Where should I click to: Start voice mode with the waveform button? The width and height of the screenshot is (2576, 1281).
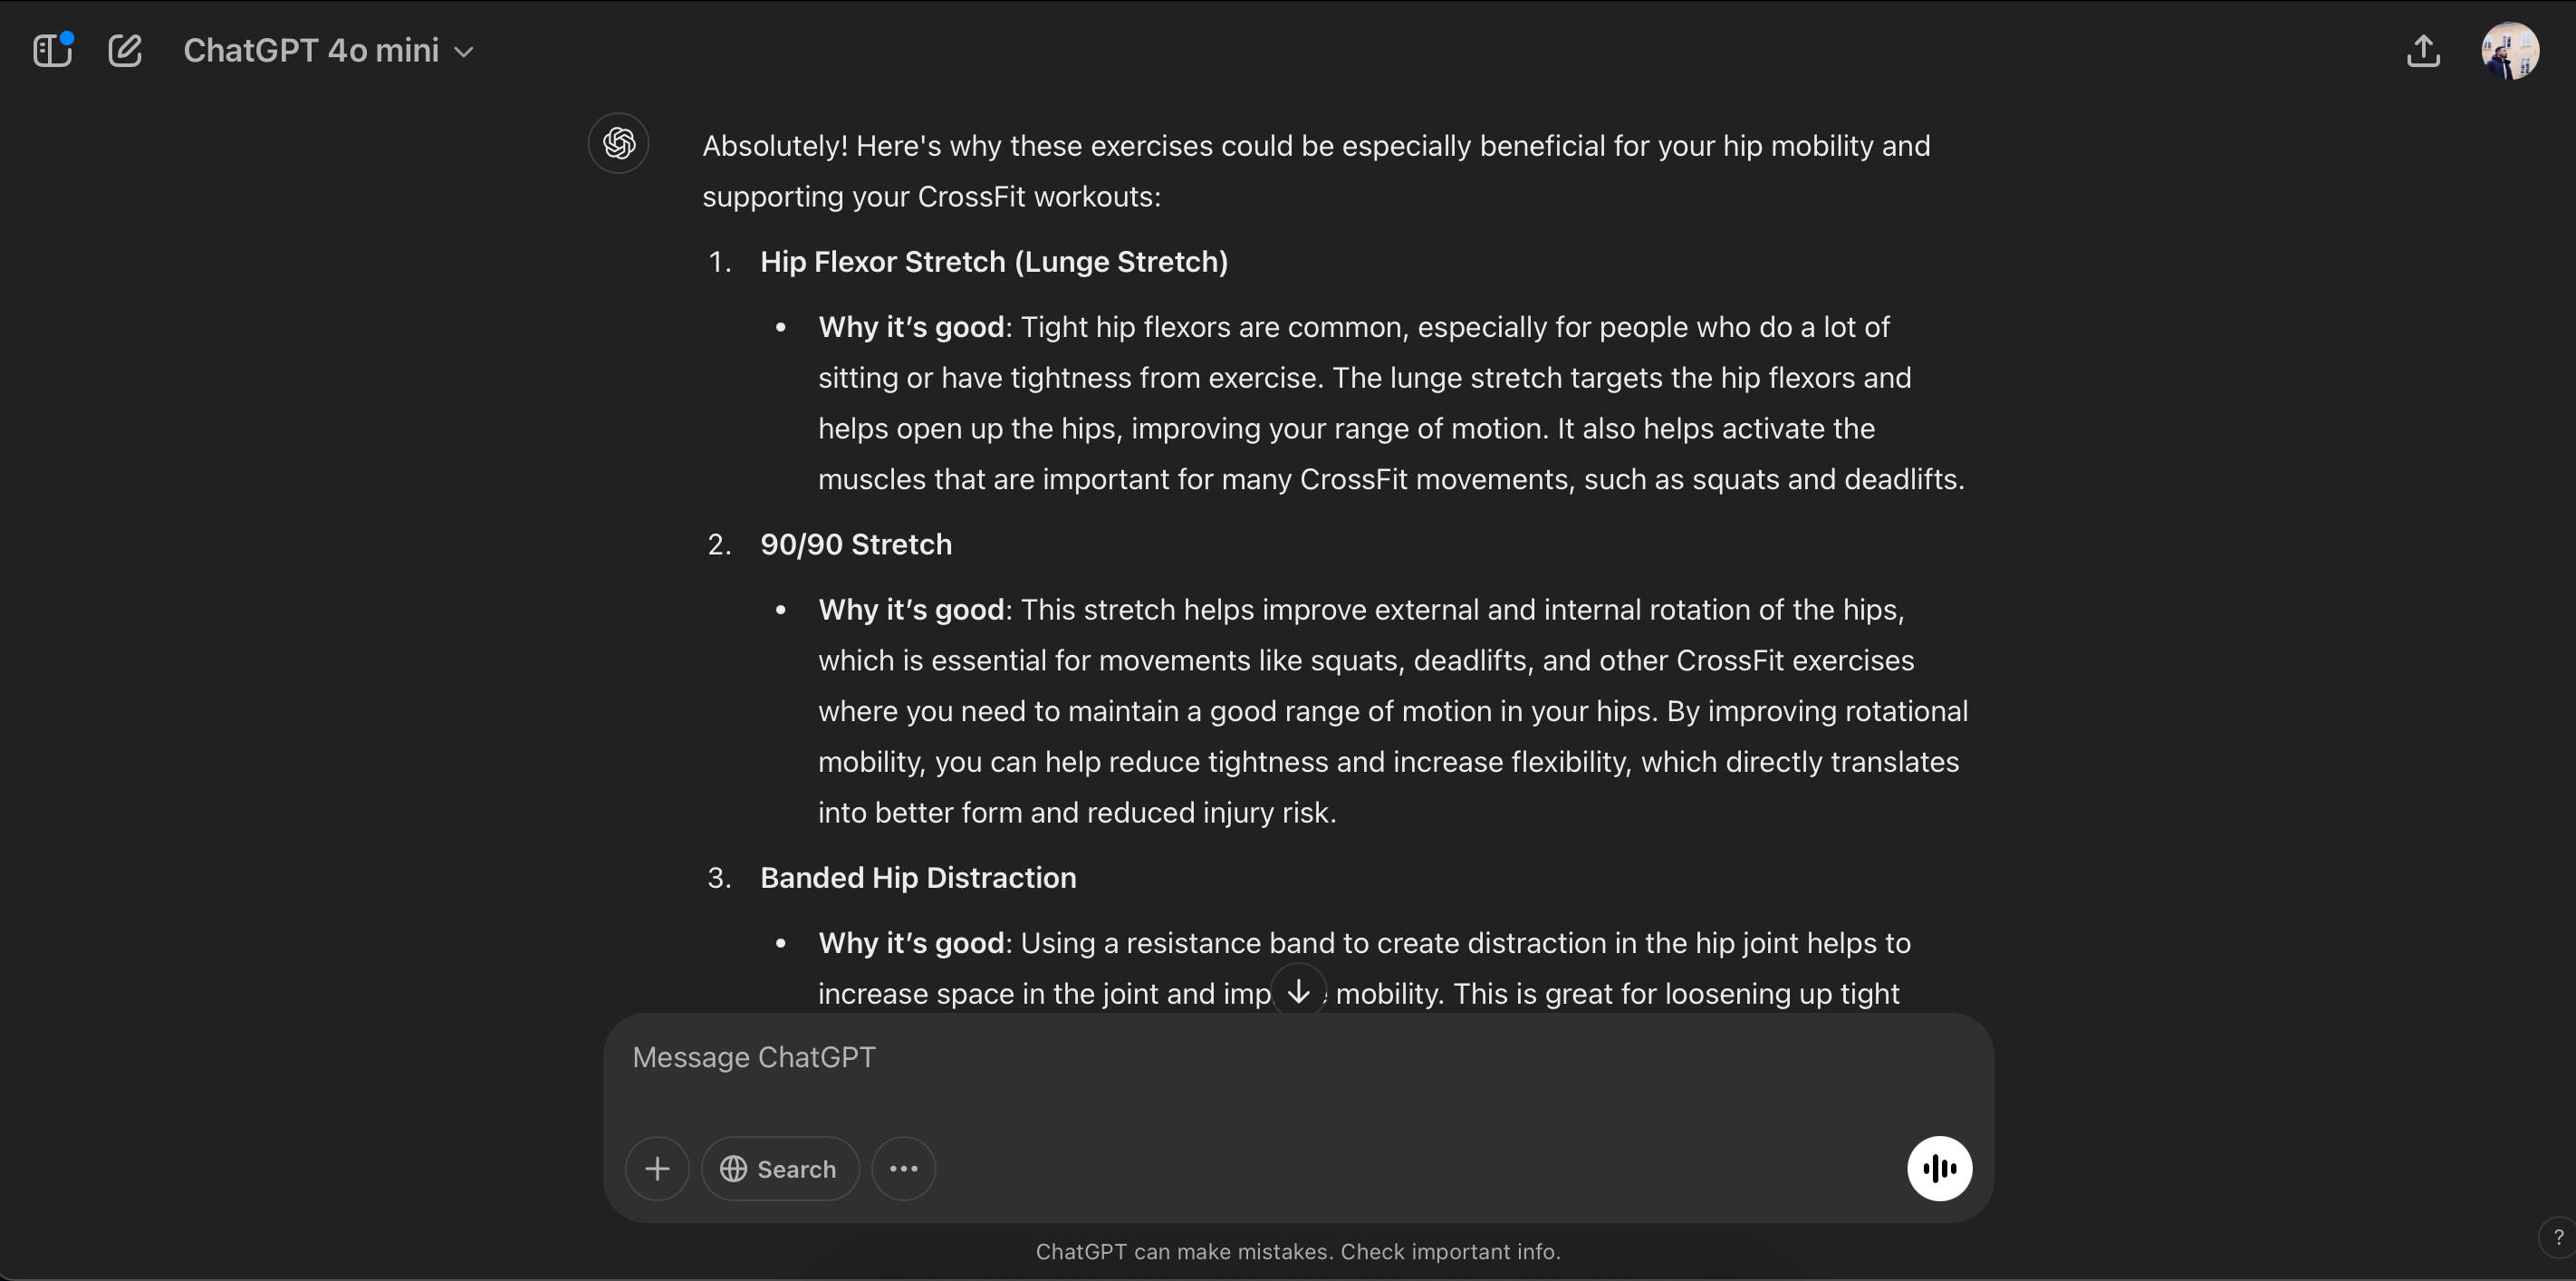(x=1938, y=1168)
